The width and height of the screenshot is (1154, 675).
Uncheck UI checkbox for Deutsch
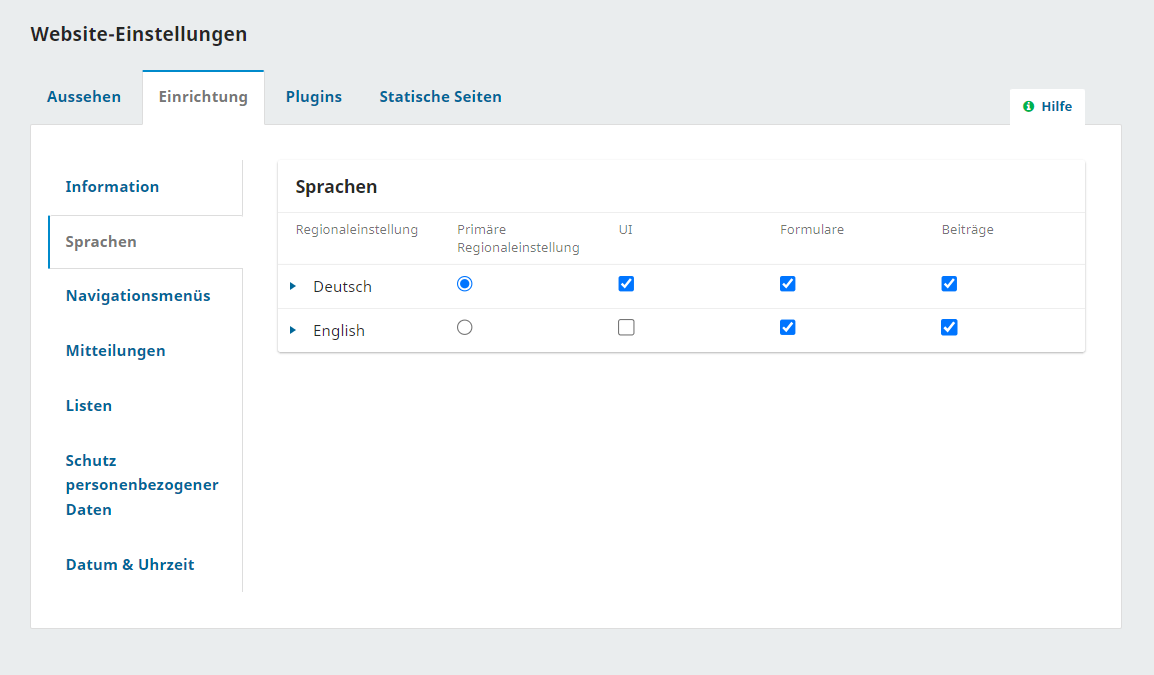[626, 284]
